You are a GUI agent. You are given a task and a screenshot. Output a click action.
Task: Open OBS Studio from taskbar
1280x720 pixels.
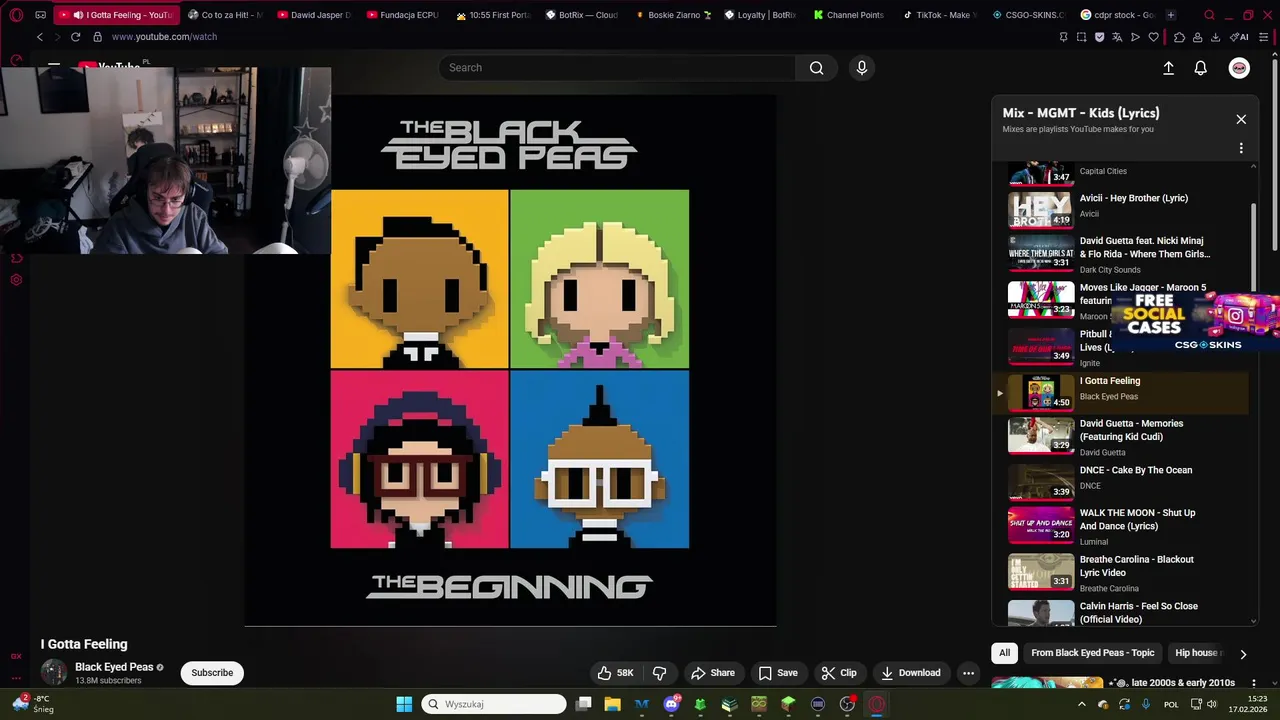point(847,704)
